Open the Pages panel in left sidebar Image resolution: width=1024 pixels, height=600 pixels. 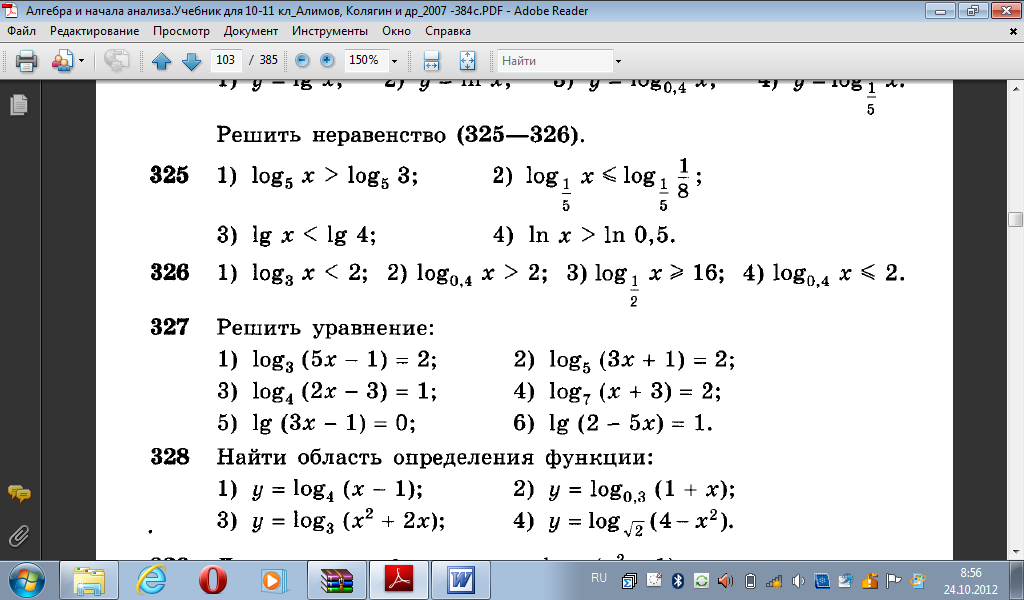(x=19, y=104)
